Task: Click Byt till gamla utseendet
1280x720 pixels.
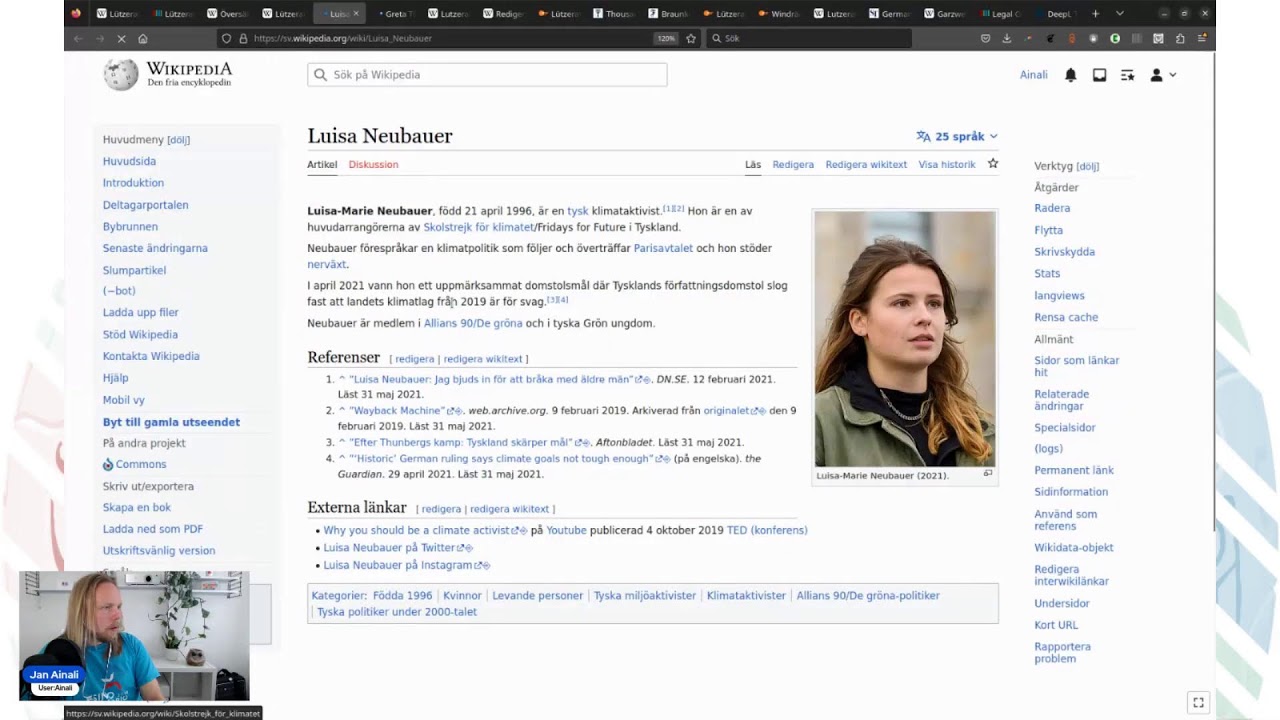Action: [171, 422]
